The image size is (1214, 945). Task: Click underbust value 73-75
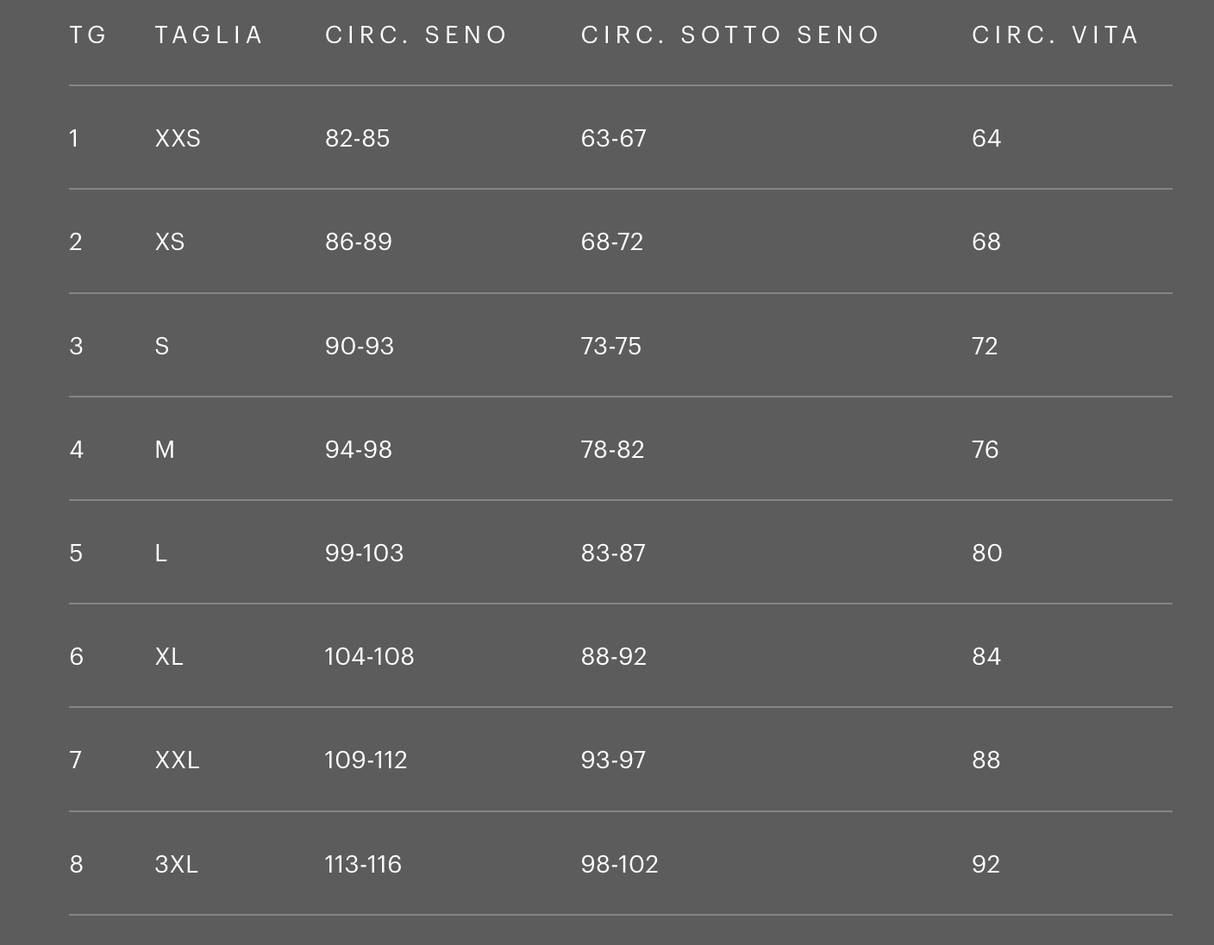click(x=611, y=346)
